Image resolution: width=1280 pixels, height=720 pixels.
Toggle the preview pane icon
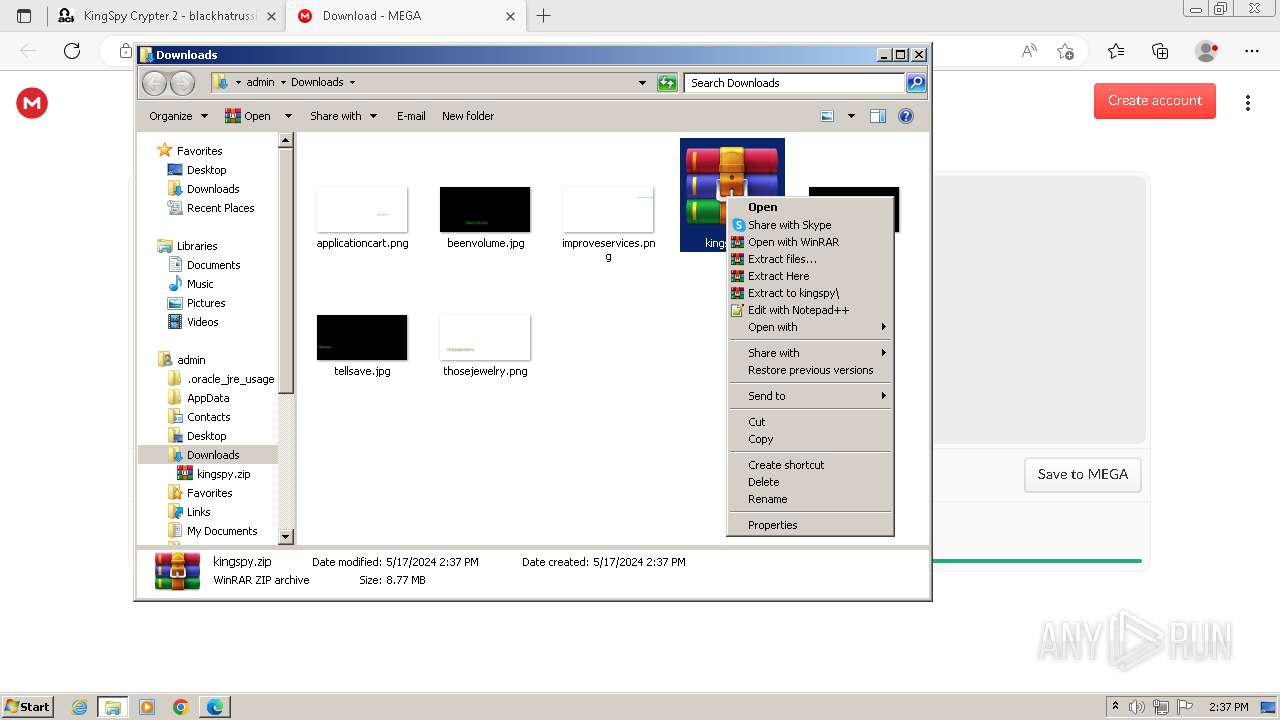tap(878, 116)
